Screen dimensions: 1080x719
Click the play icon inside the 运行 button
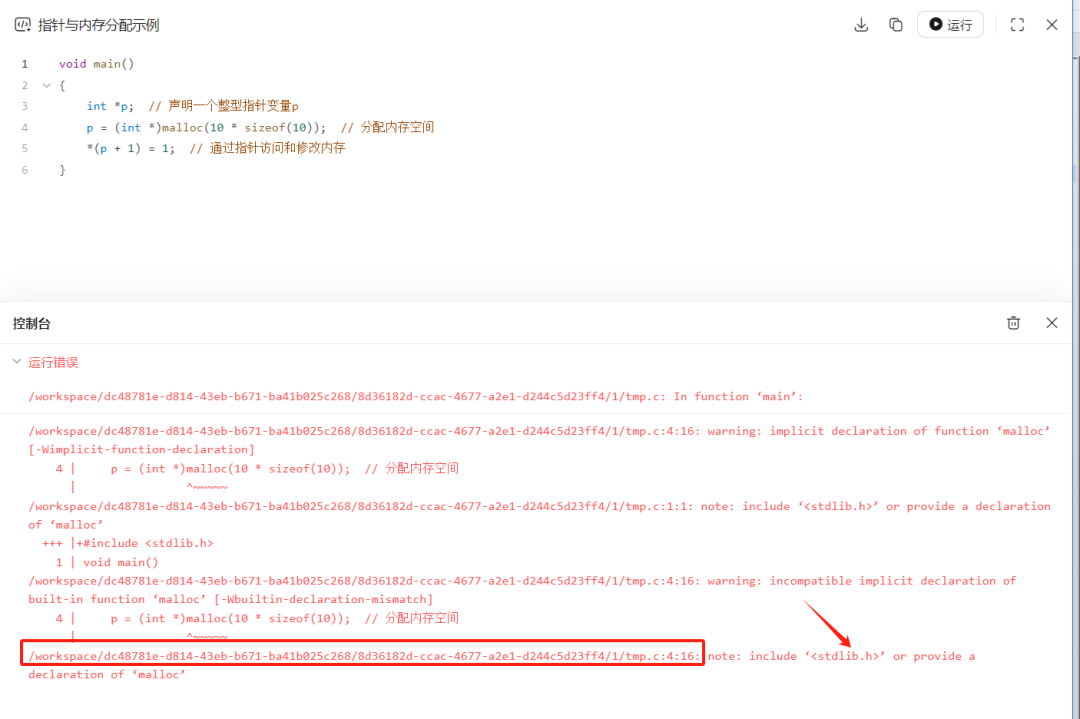click(x=936, y=24)
